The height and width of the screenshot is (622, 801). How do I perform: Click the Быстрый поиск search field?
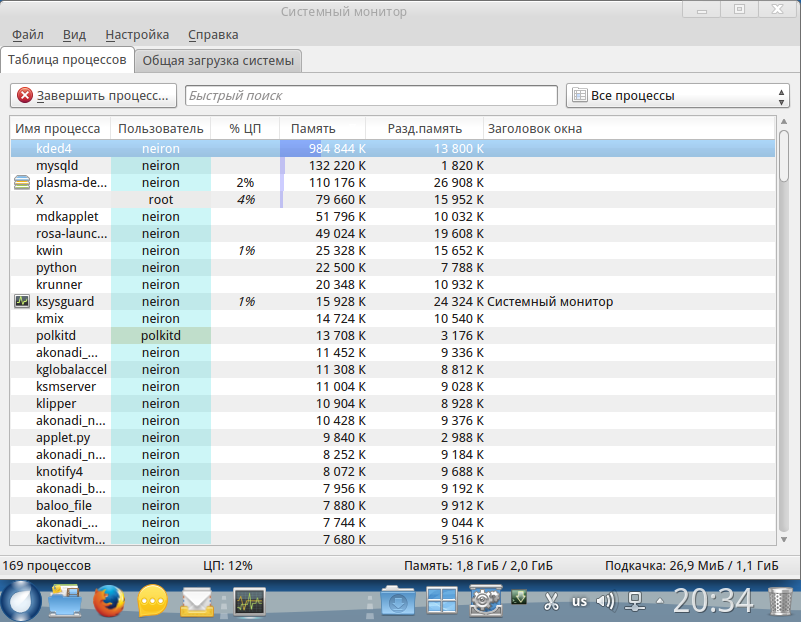click(x=371, y=95)
